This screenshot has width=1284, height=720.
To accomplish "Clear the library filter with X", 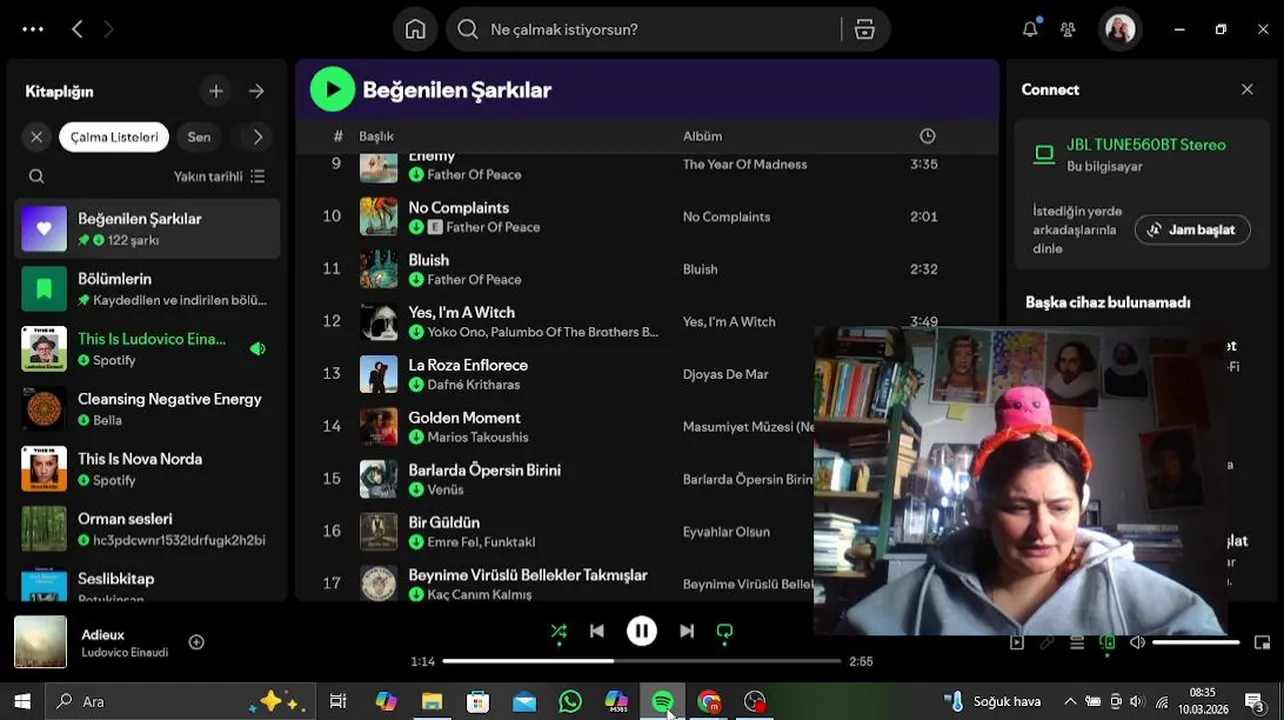I will 37,137.
